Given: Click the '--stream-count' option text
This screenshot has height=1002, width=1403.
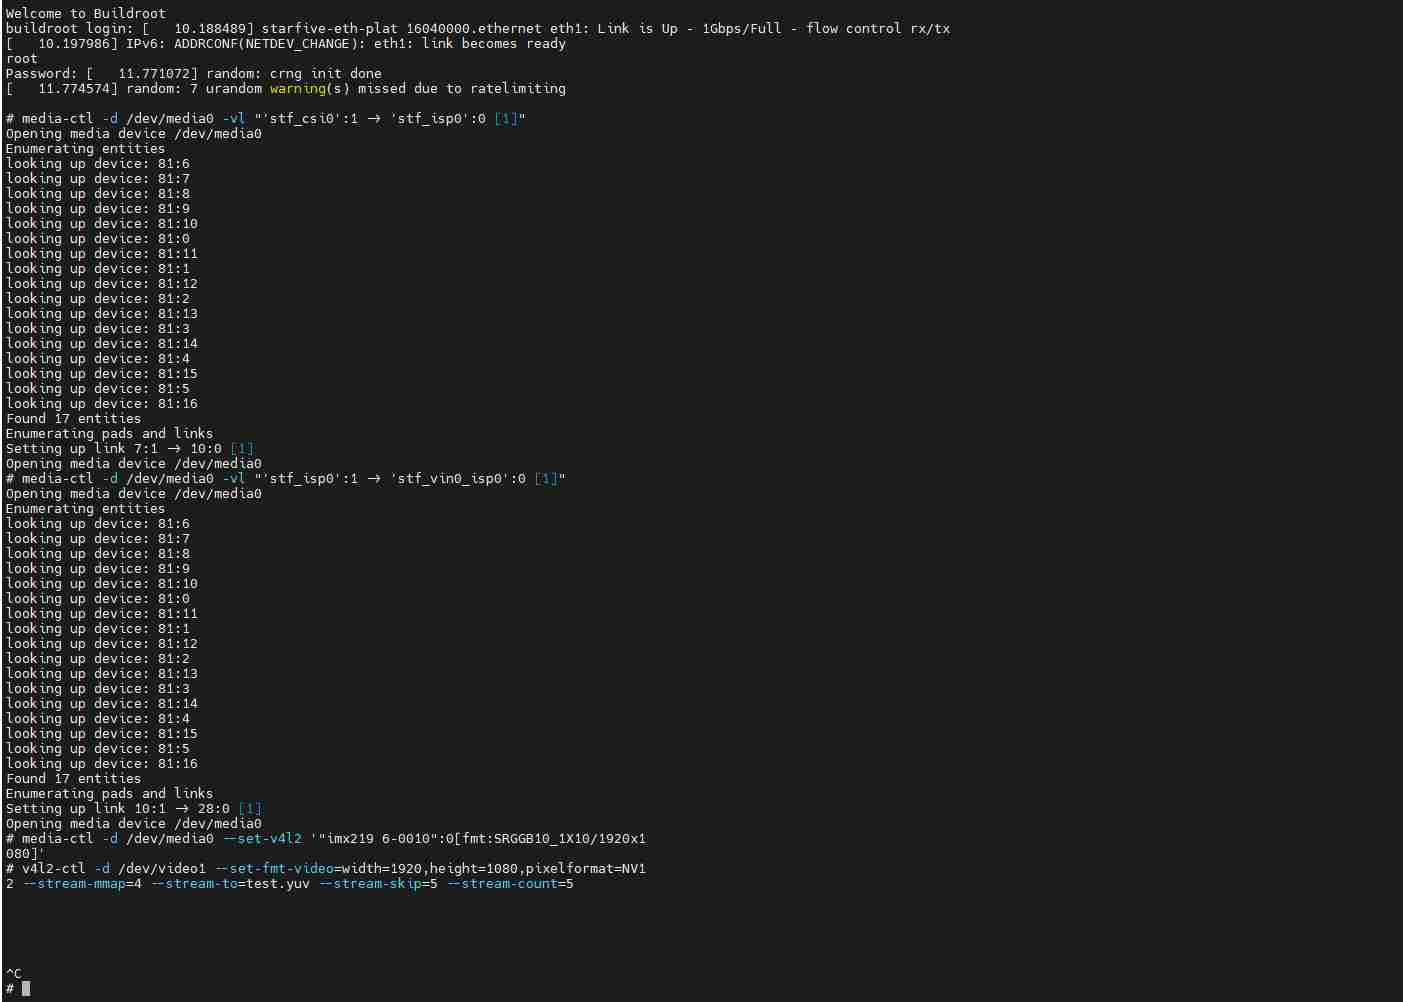Looking at the screenshot, I should pos(501,883).
